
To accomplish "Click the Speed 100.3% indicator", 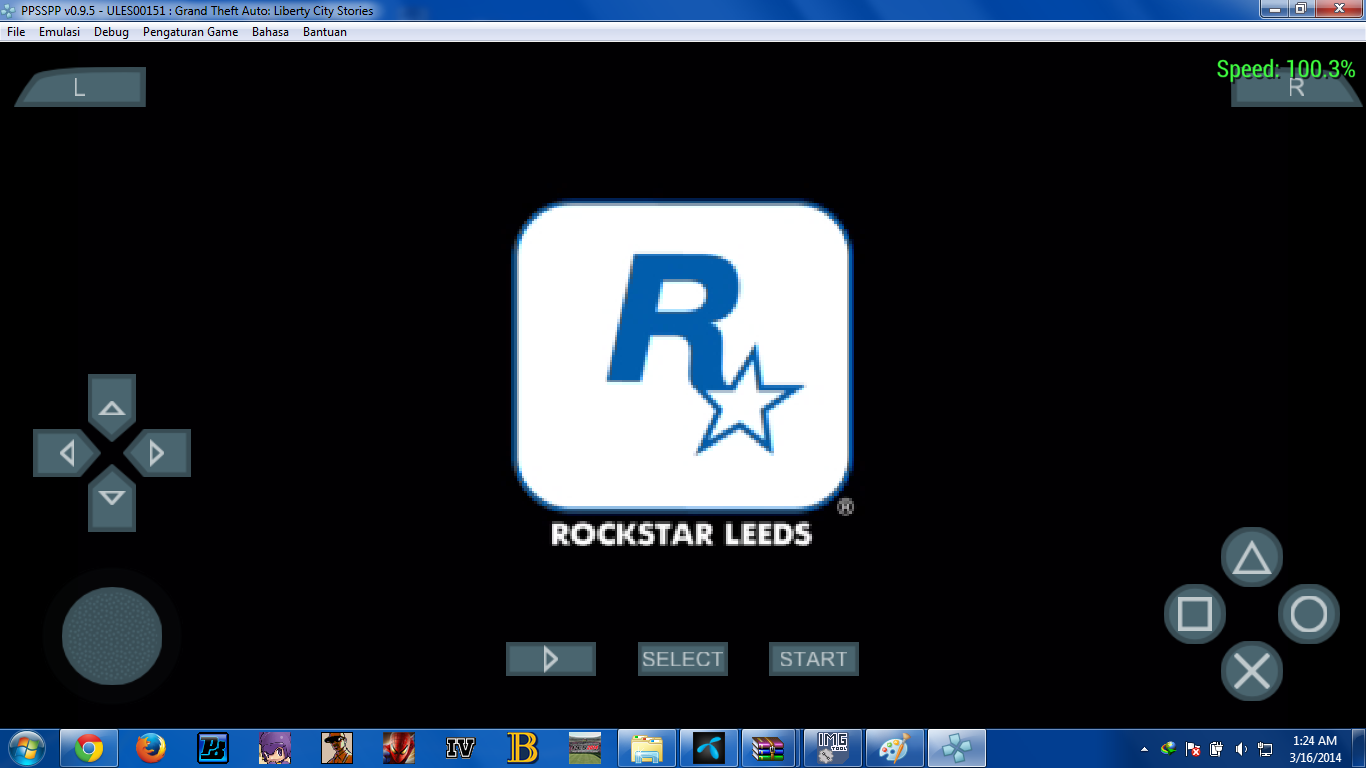I will [x=1286, y=69].
